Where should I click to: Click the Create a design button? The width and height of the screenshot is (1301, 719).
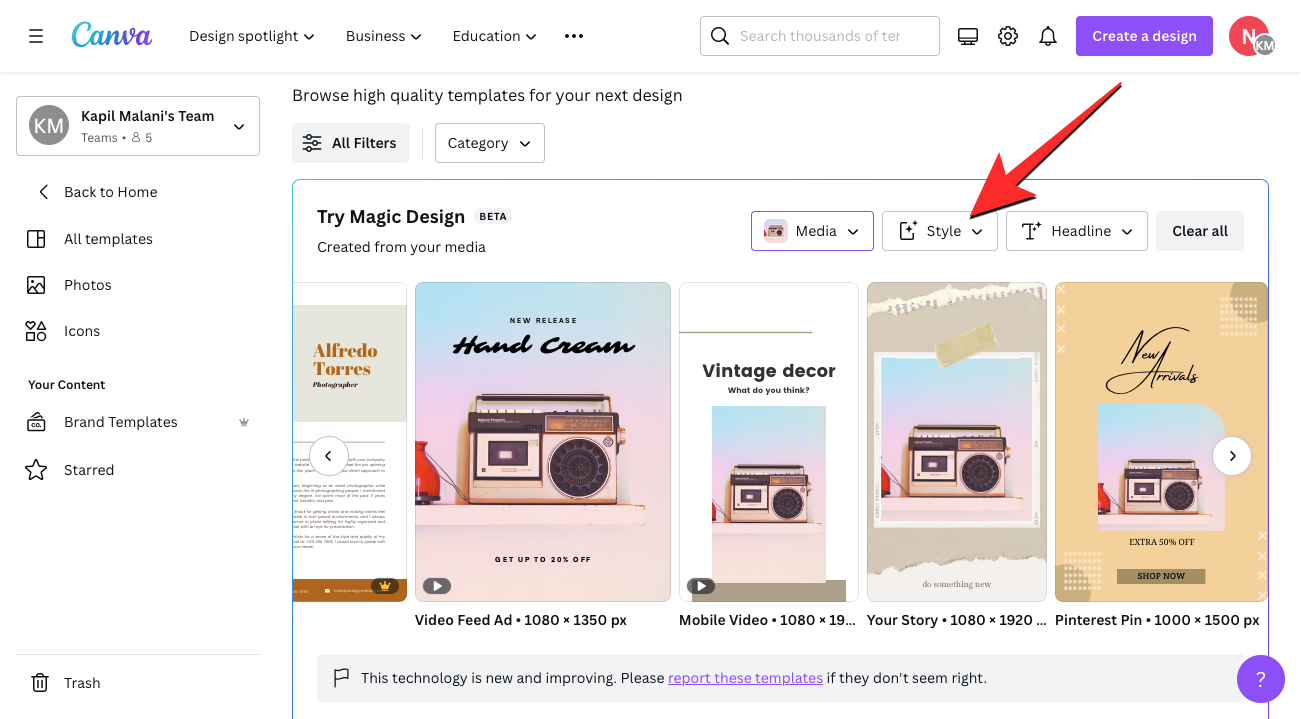(x=1144, y=36)
